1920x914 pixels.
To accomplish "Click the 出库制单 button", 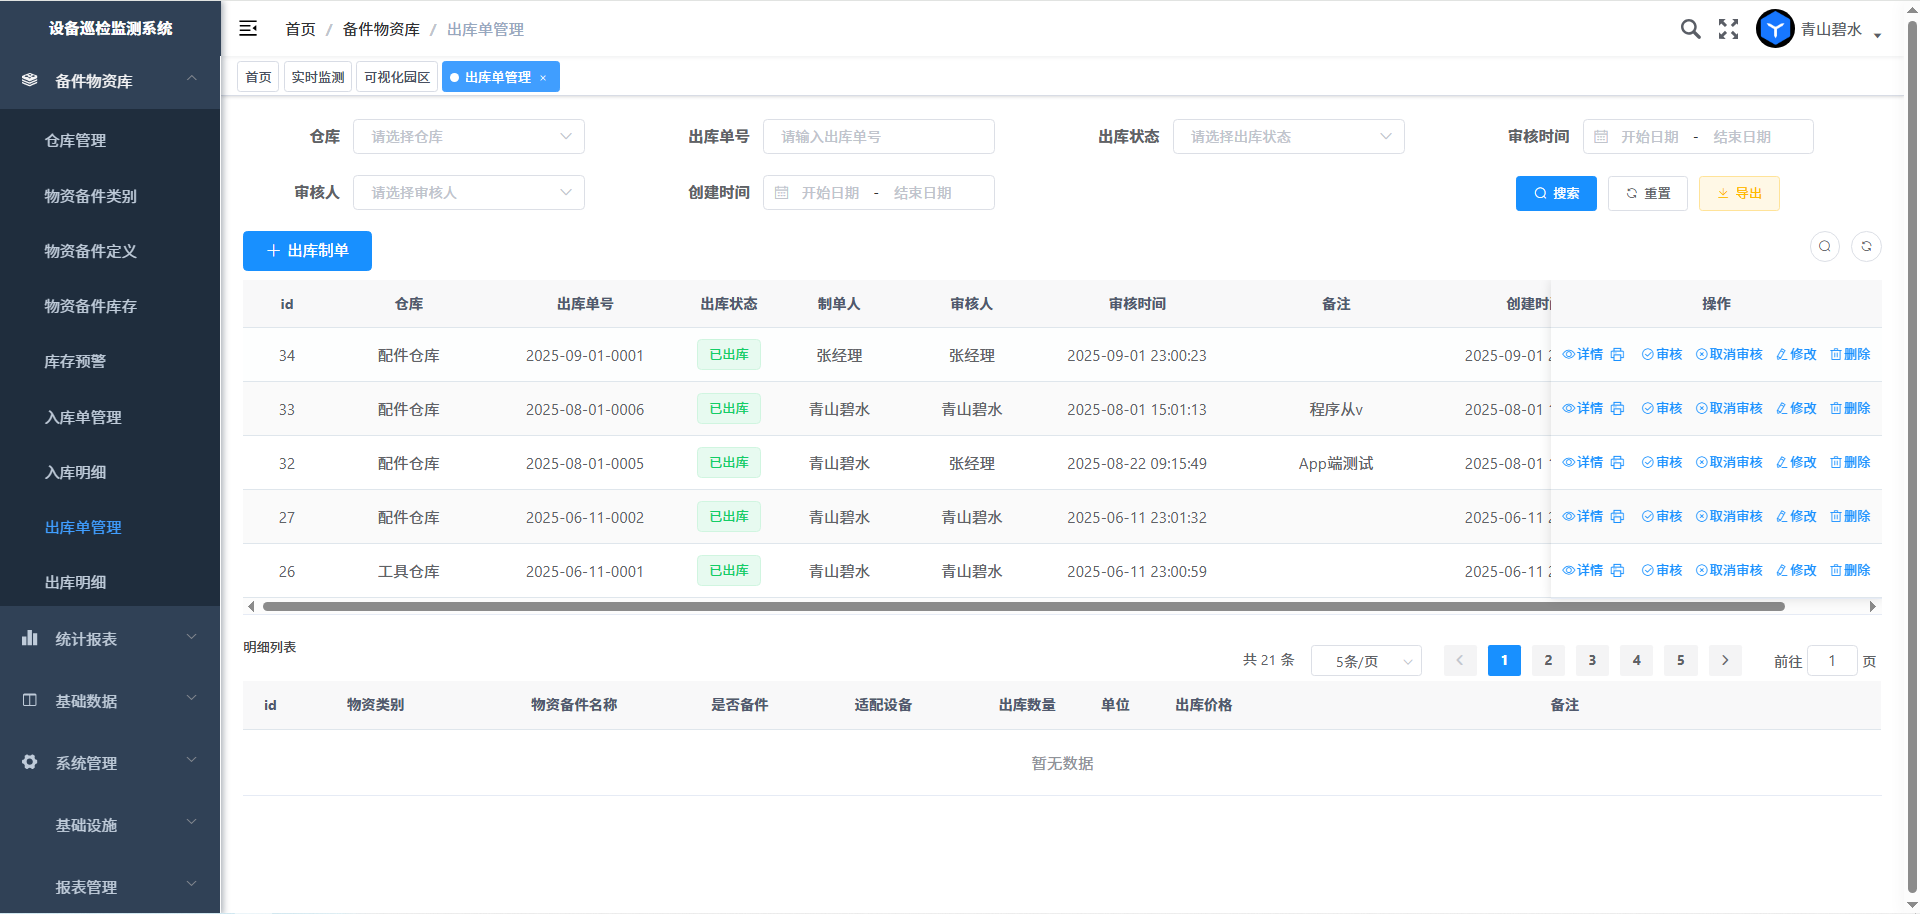I will click(307, 251).
